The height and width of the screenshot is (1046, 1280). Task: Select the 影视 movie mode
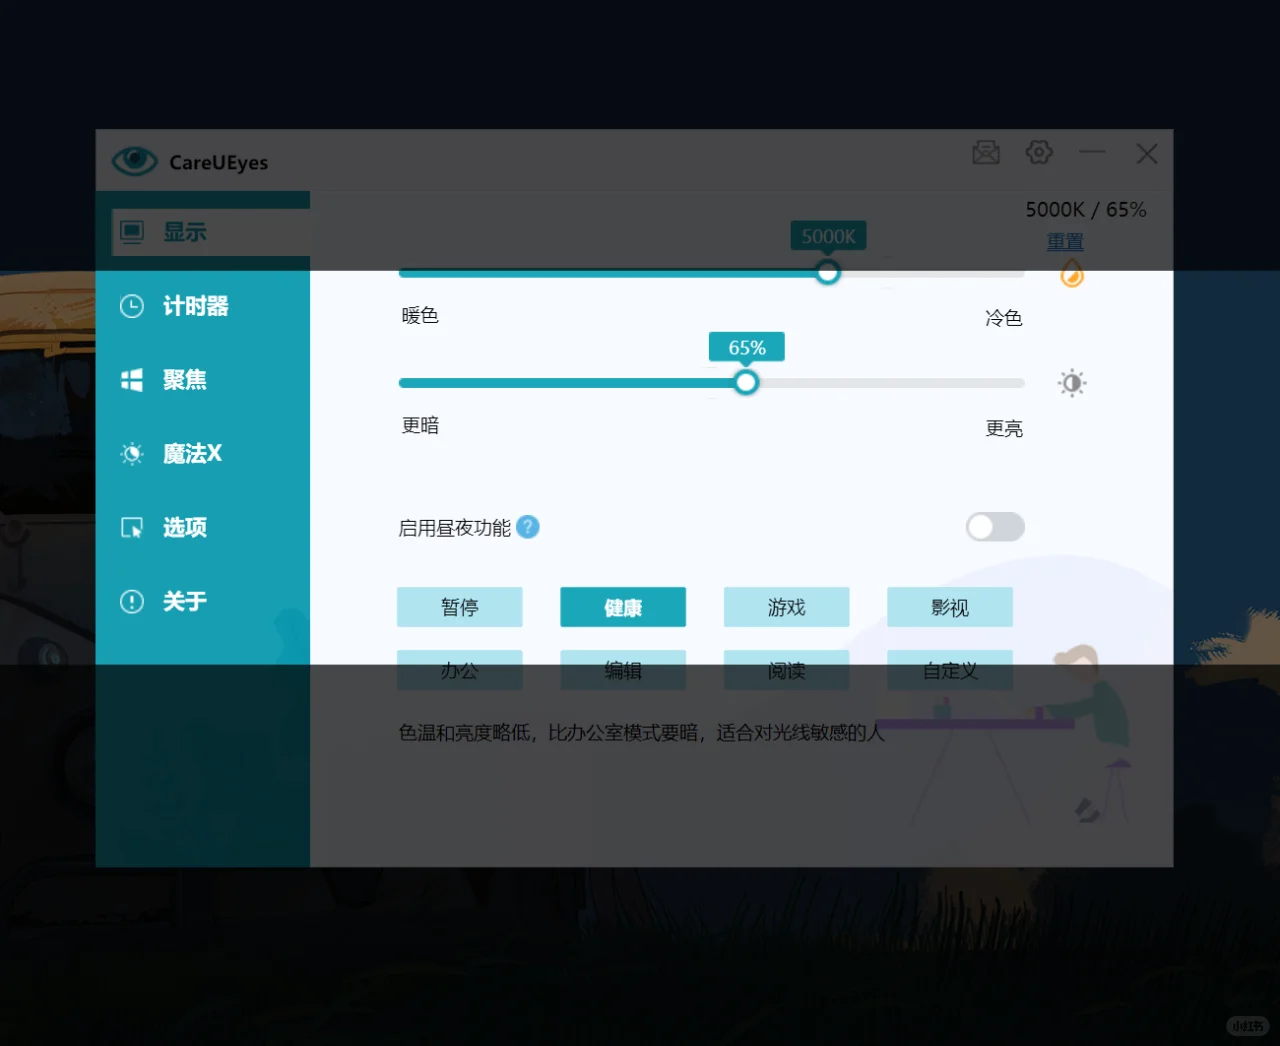949,606
